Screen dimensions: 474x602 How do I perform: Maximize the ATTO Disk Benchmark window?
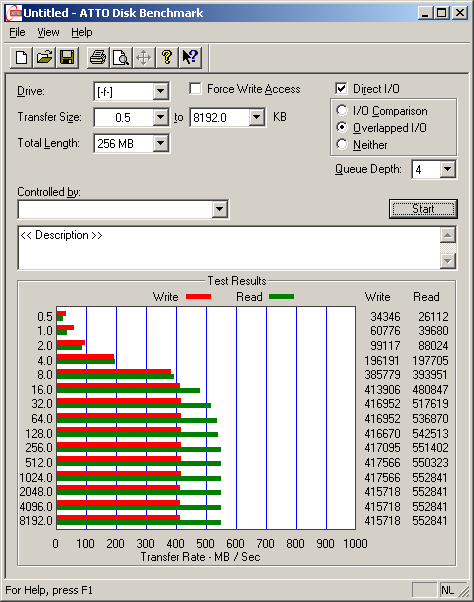(x=441, y=13)
